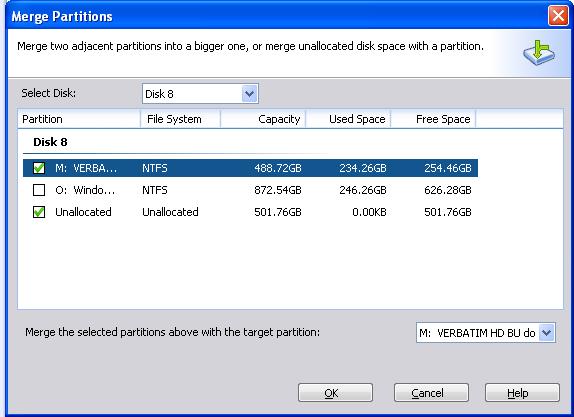The image size is (574, 417).
Task: Sort by Free Space column header
Action: pos(433,119)
